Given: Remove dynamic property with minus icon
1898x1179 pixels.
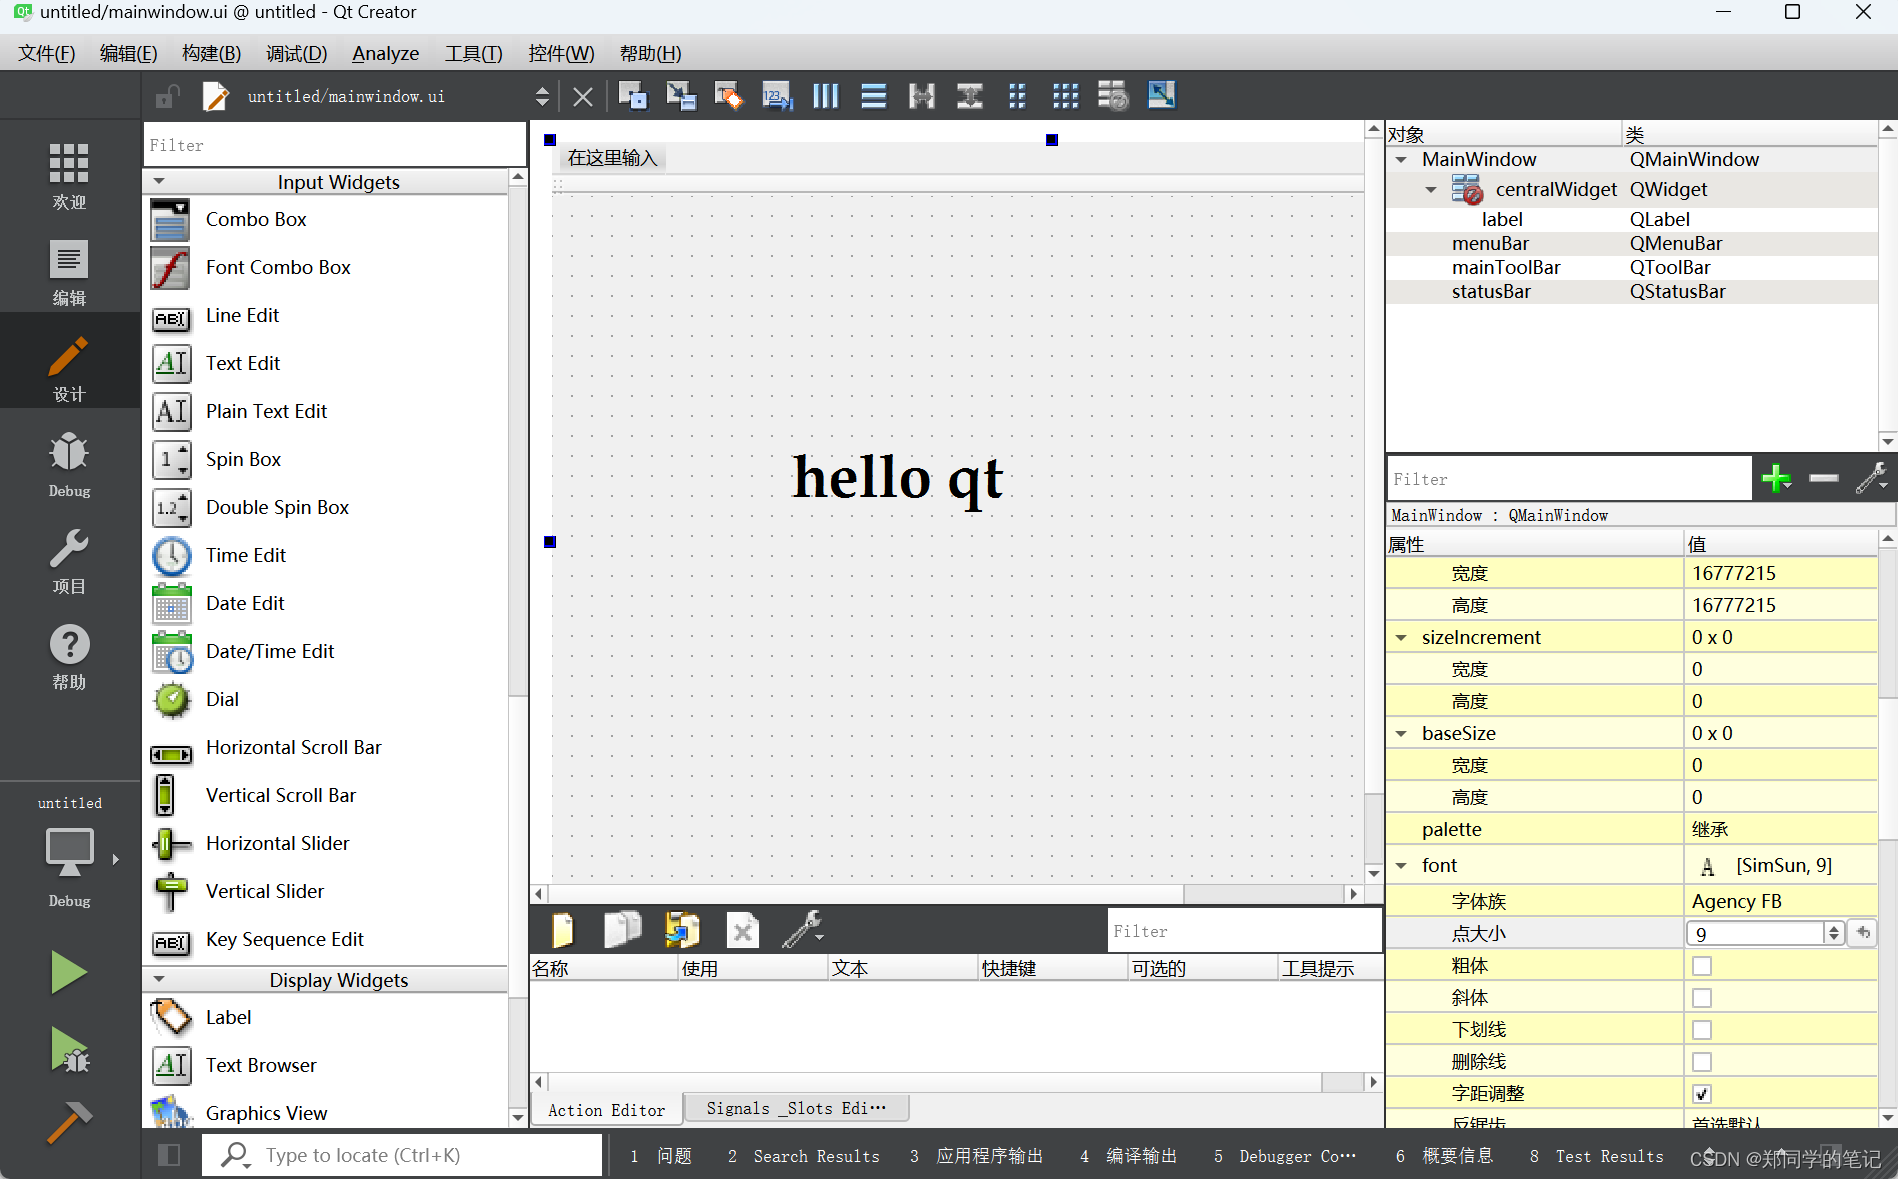Looking at the screenshot, I should (1824, 479).
